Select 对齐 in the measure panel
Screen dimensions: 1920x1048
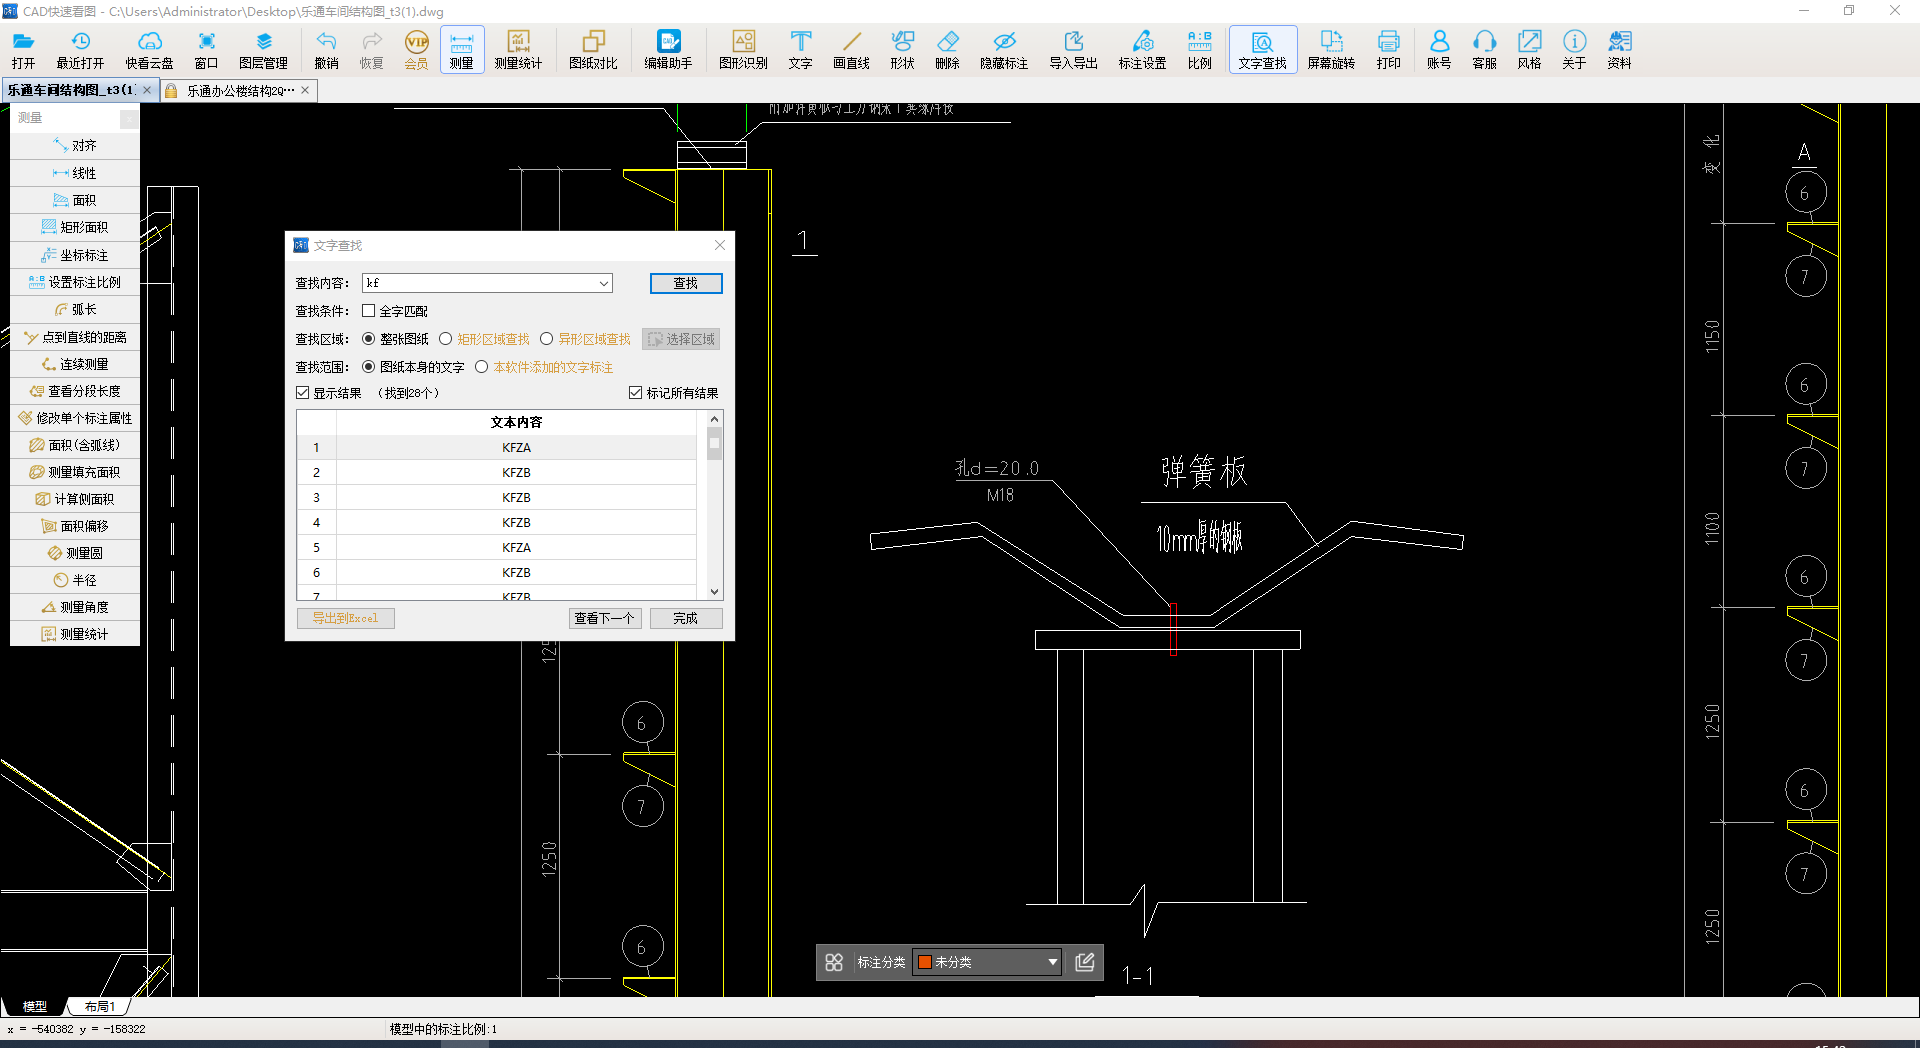(75, 146)
